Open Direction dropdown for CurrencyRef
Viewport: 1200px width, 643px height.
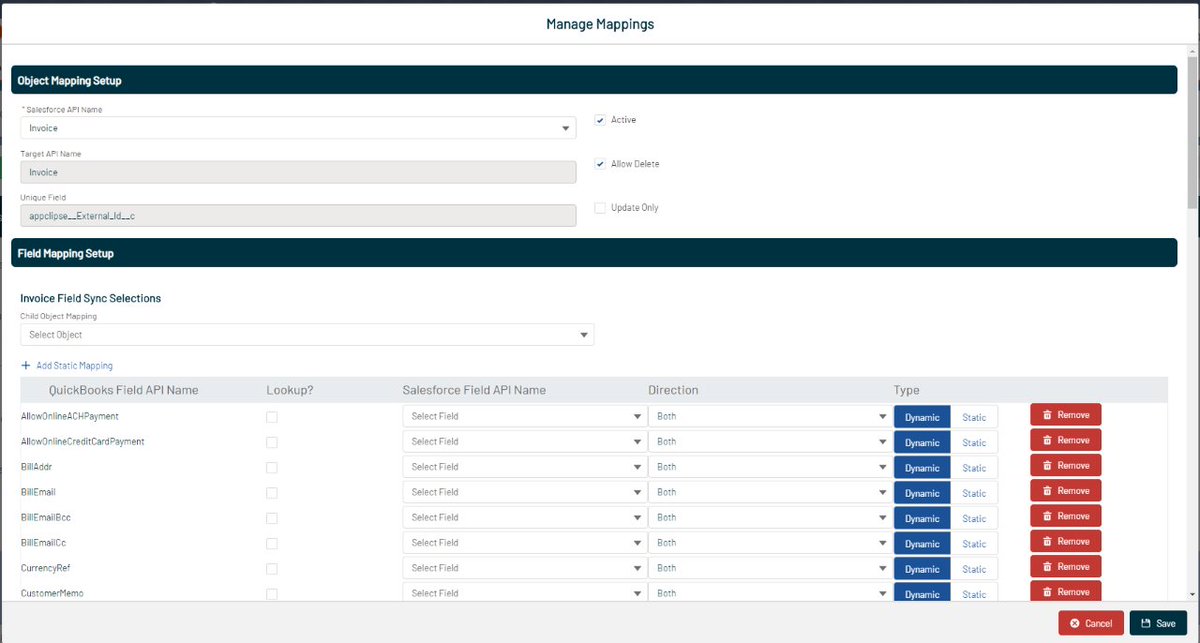[770, 568]
